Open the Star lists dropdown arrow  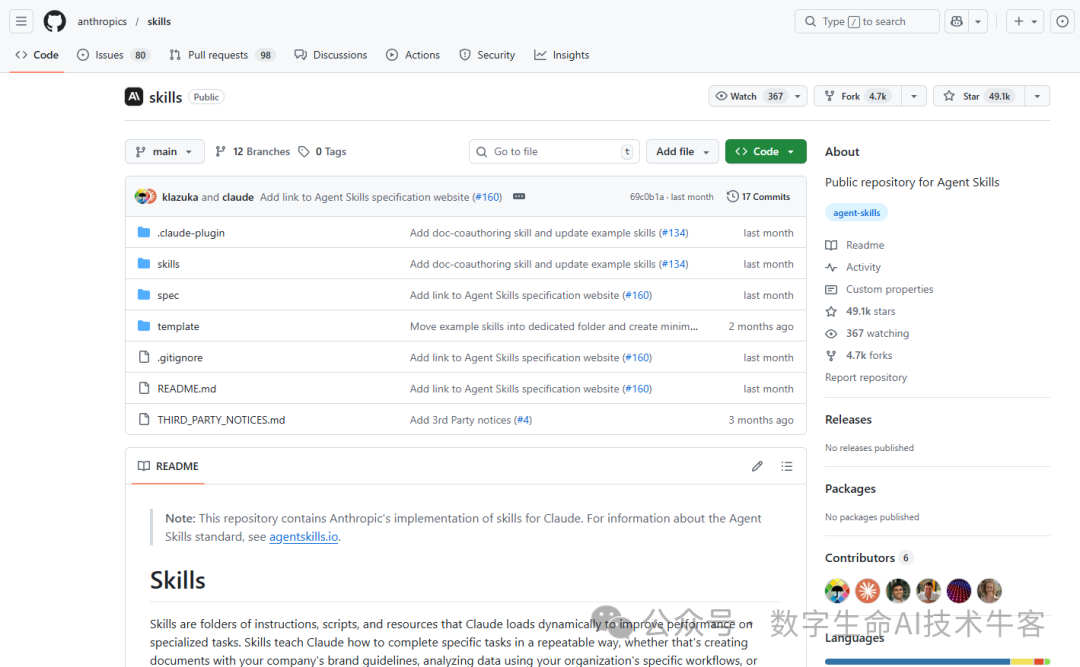tap(1037, 96)
